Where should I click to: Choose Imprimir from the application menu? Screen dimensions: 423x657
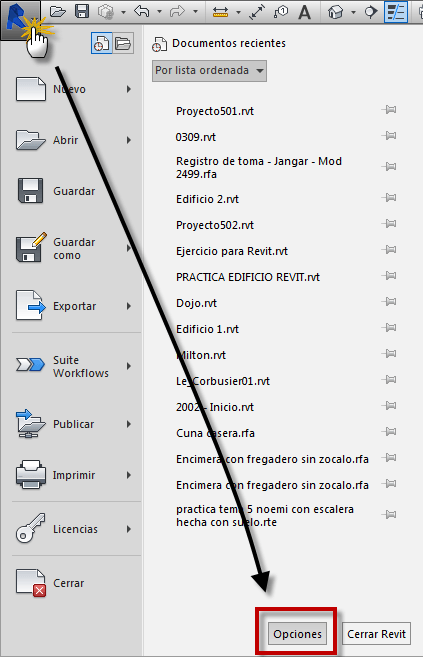pos(74,475)
